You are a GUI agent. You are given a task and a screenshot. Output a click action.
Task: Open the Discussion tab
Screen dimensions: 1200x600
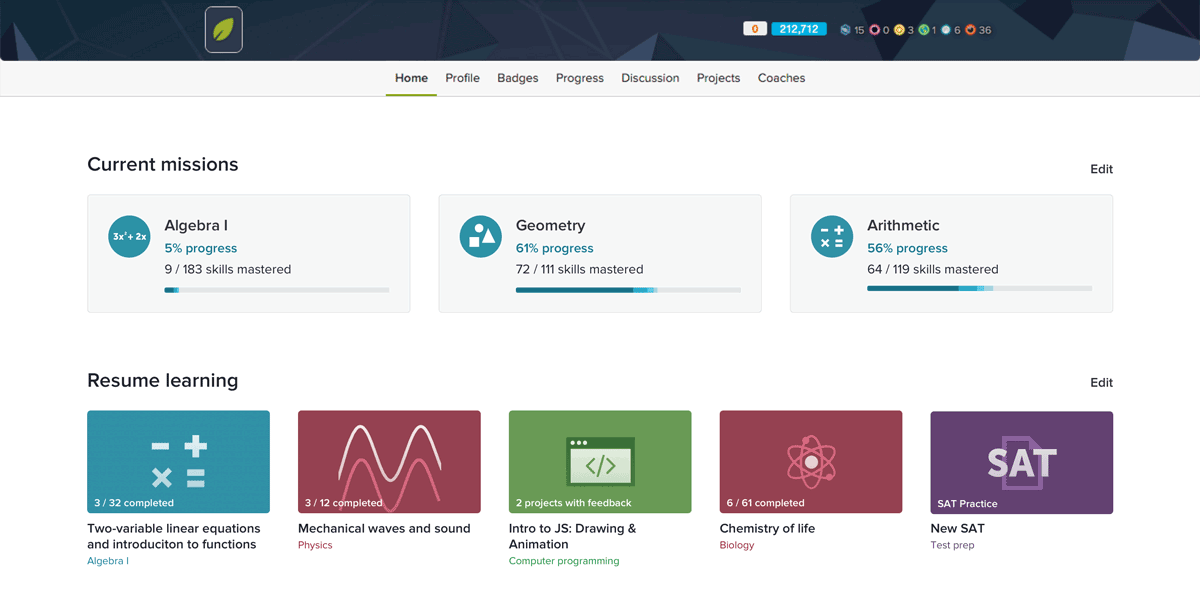(x=650, y=78)
